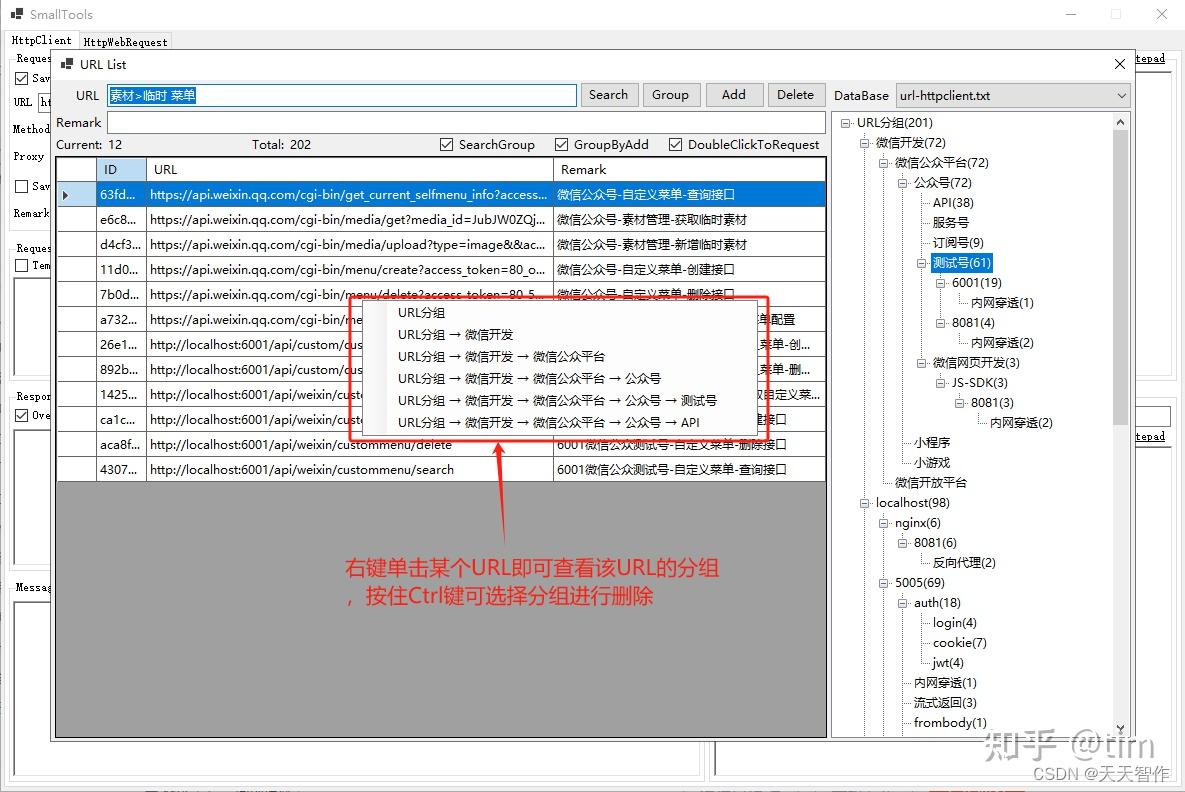The height and width of the screenshot is (792, 1185).
Task: Select context menu entry URL分组
Action: coord(422,313)
